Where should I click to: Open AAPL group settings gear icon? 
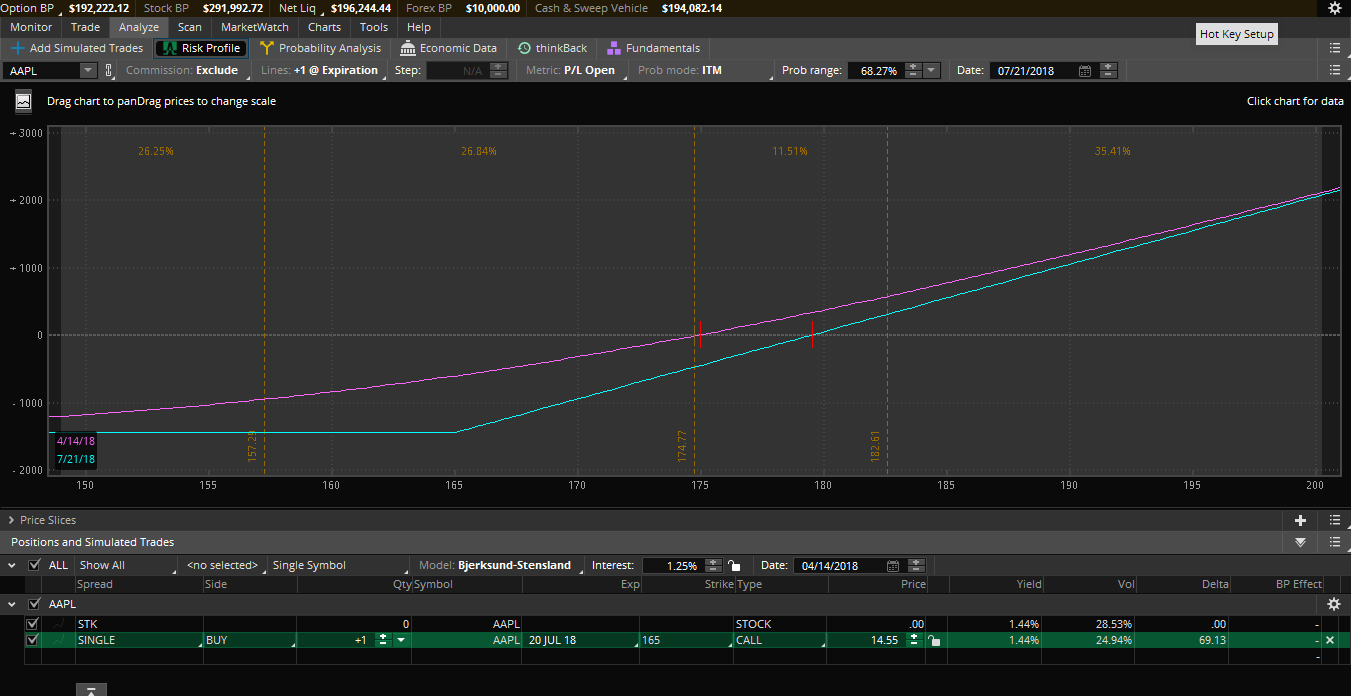(x=1333, y=604)
